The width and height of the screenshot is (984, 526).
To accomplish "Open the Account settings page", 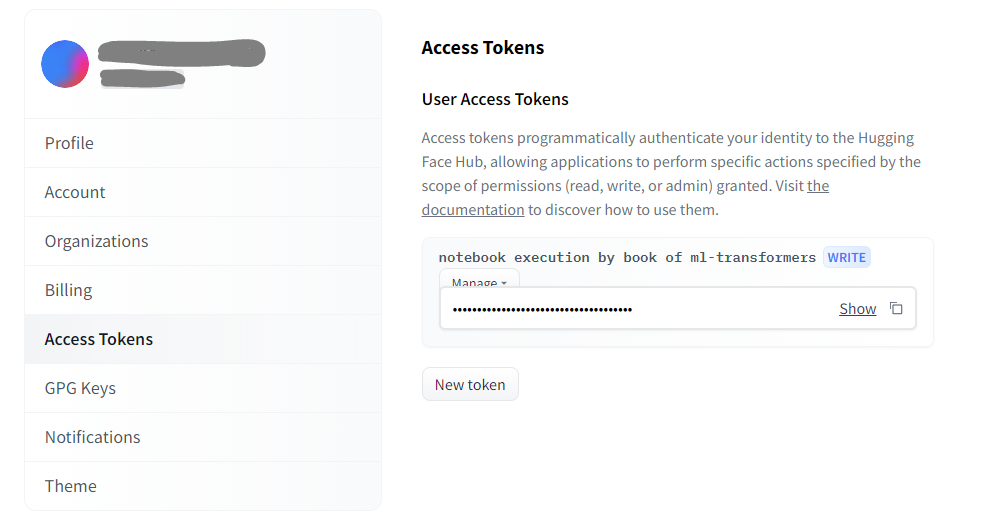I will 75,192.
